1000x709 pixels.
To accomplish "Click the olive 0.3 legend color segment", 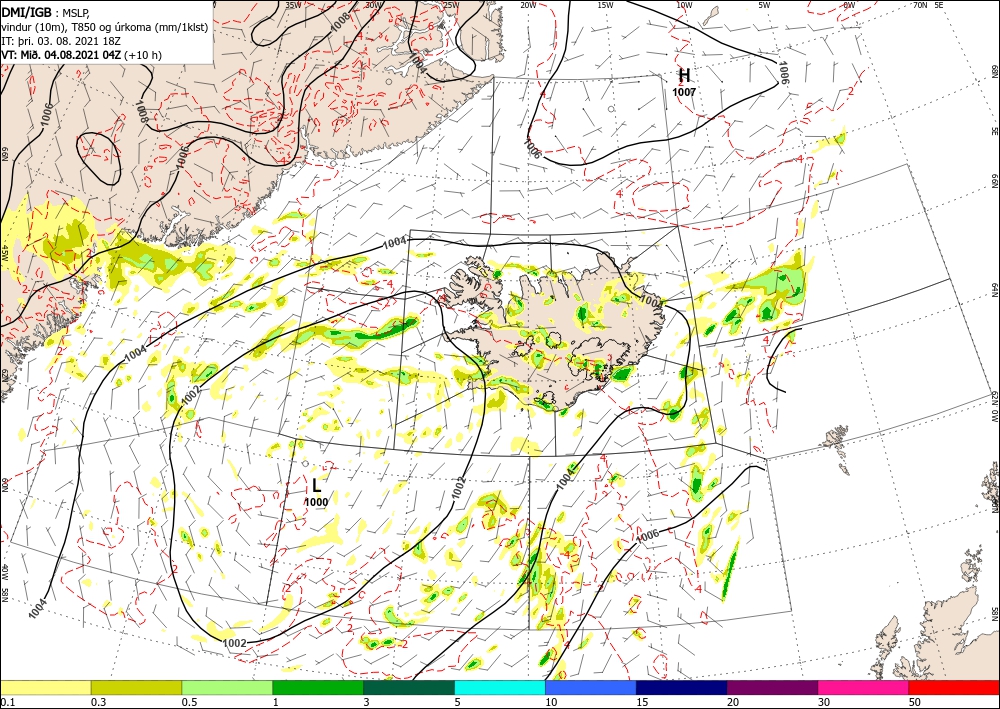I will pos(136,687).
